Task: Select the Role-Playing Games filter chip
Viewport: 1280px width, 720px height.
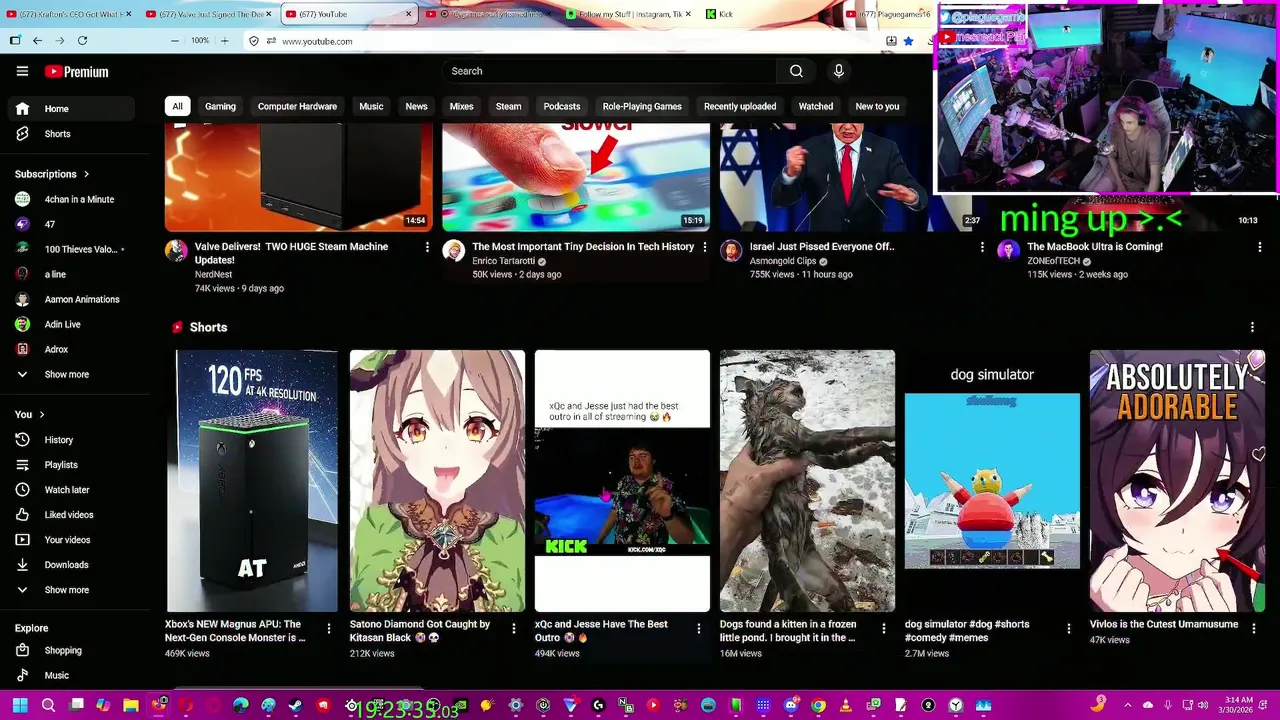Action: click(x=642, y=106)
